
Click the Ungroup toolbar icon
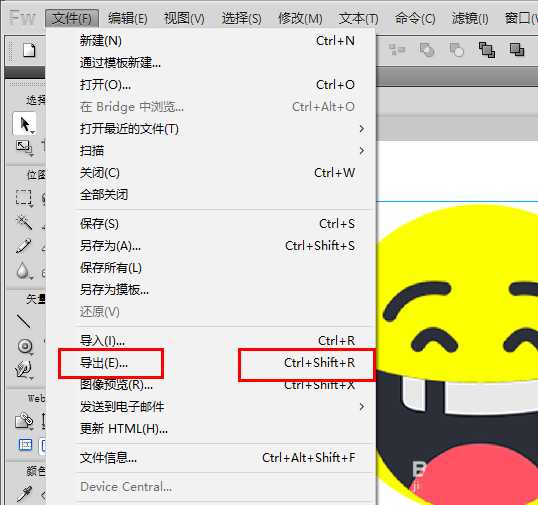click(x=397, y=50)
